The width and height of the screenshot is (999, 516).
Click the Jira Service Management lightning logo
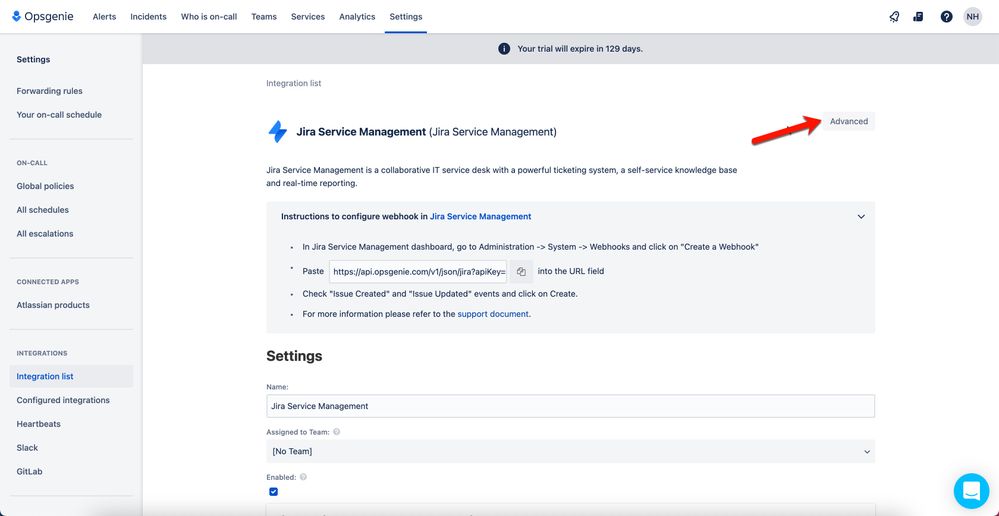point(278,132)
